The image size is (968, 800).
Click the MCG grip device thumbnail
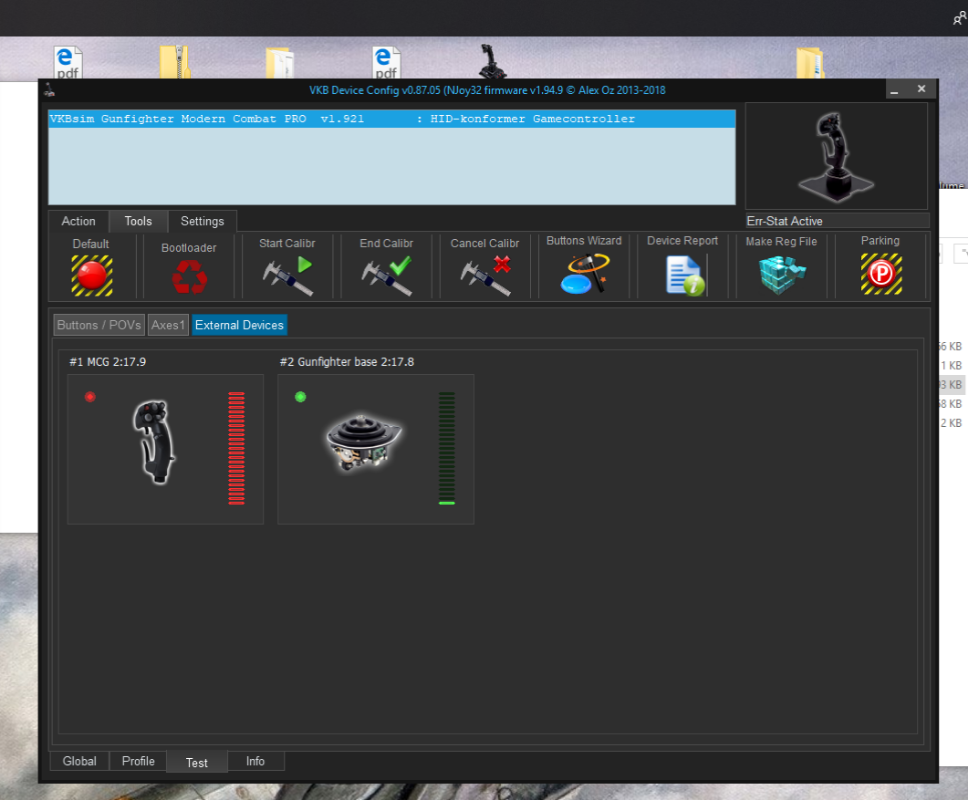click(x=154, y=441)
